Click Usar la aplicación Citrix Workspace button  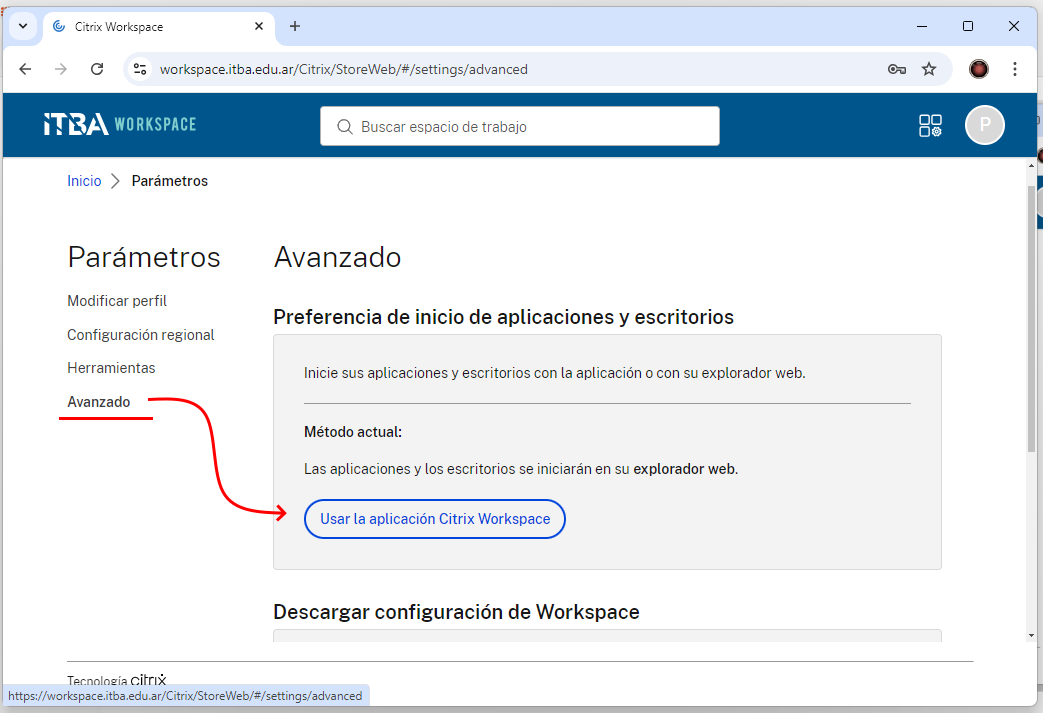(435, 519)
